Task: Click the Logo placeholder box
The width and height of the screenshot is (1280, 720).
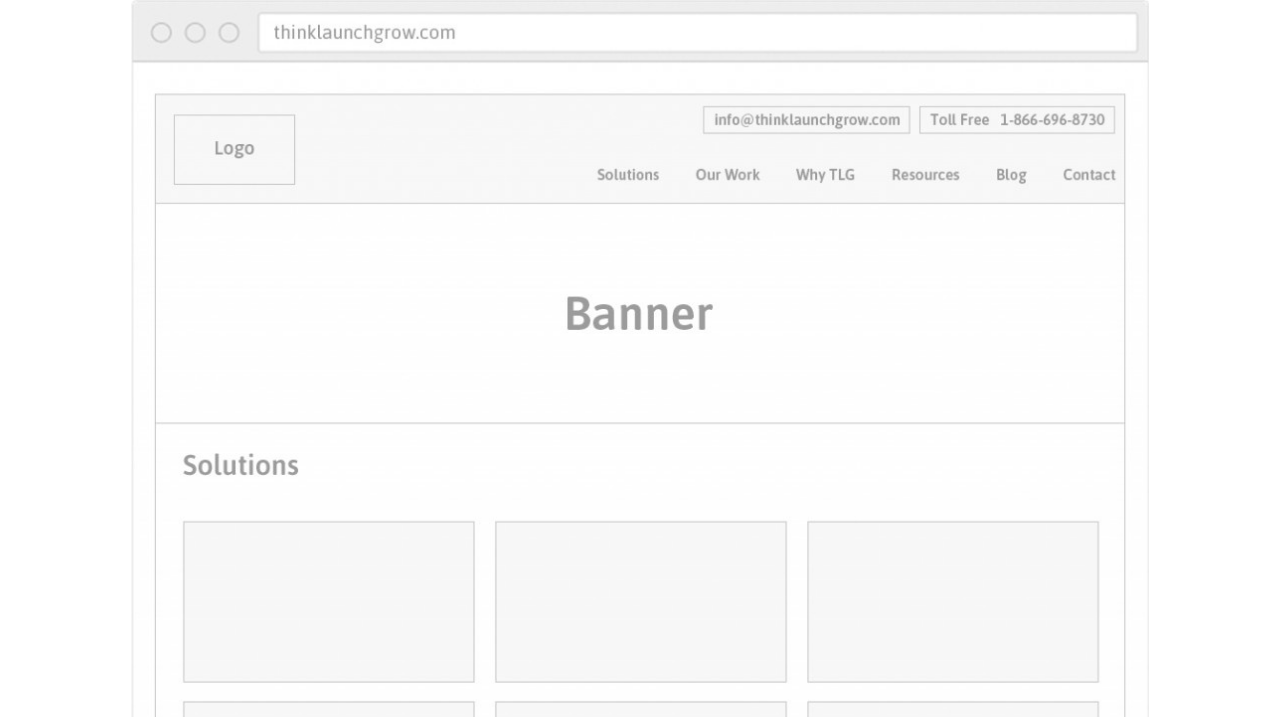Action: (x=234, y=149)
